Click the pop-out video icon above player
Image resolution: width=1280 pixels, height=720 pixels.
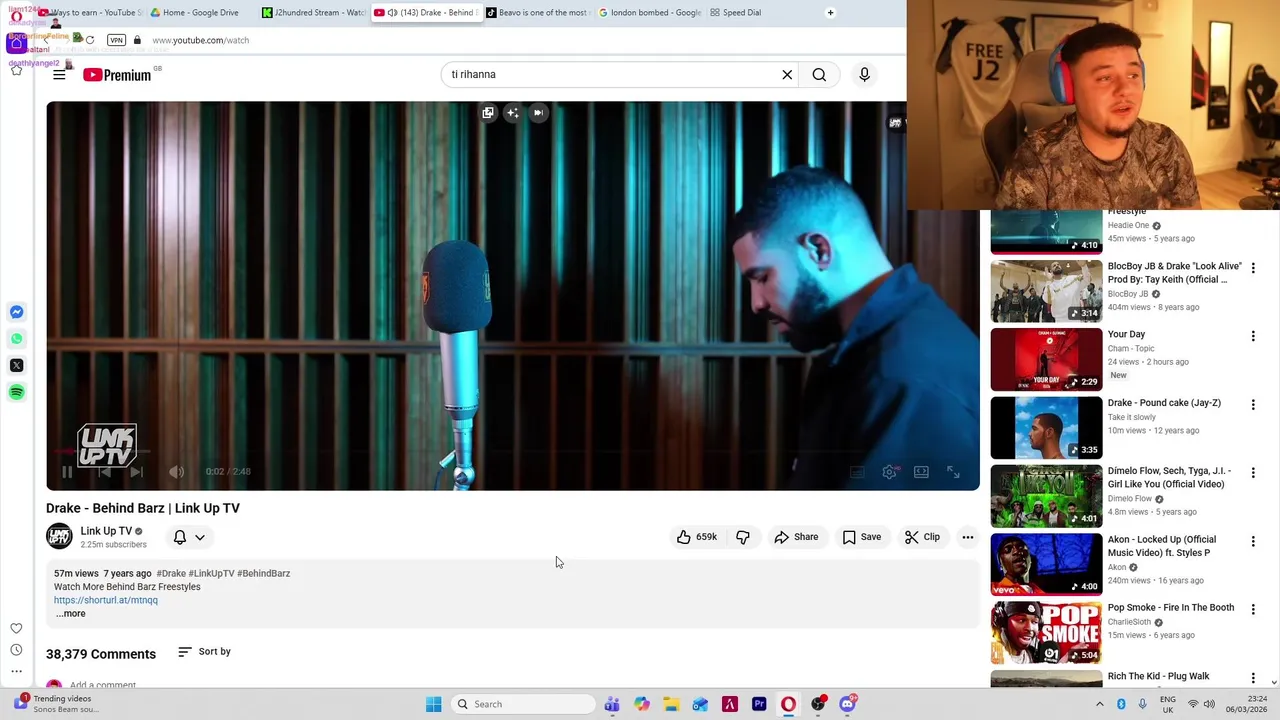[488, 113]
